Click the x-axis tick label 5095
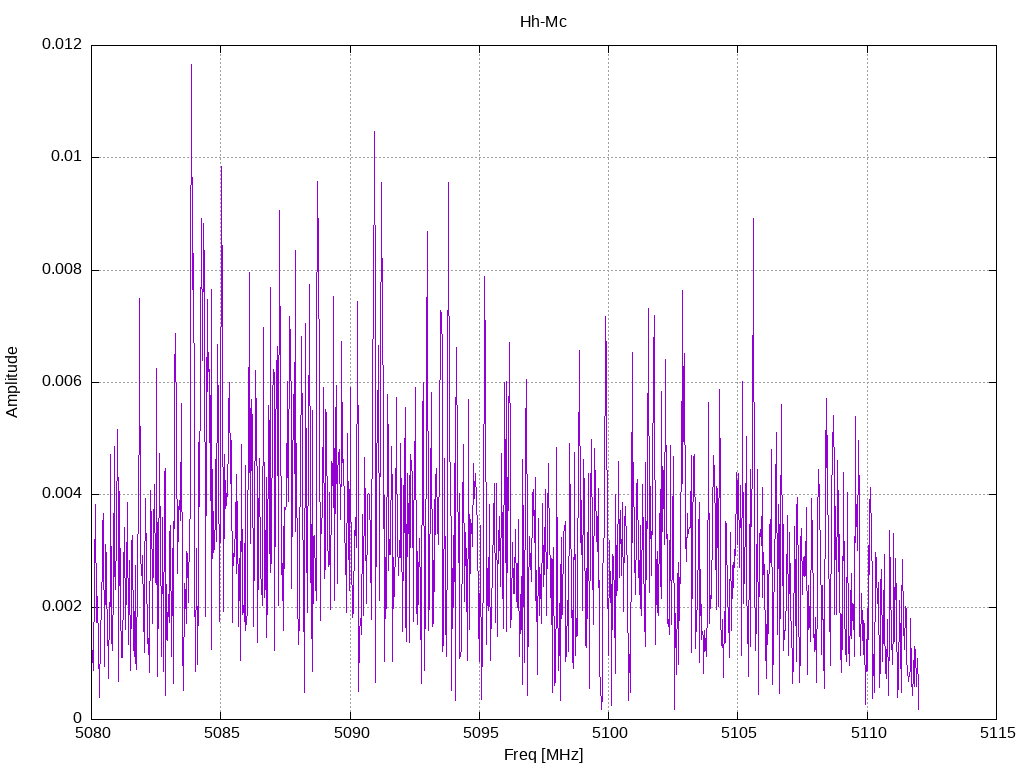1024x768 pixels. click(x=480, y=733)
